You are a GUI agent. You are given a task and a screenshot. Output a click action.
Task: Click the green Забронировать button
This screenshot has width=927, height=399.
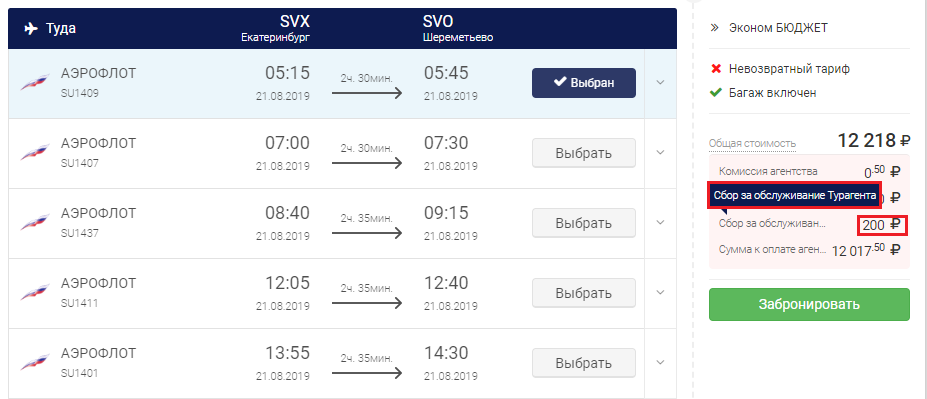coord(809,304)
